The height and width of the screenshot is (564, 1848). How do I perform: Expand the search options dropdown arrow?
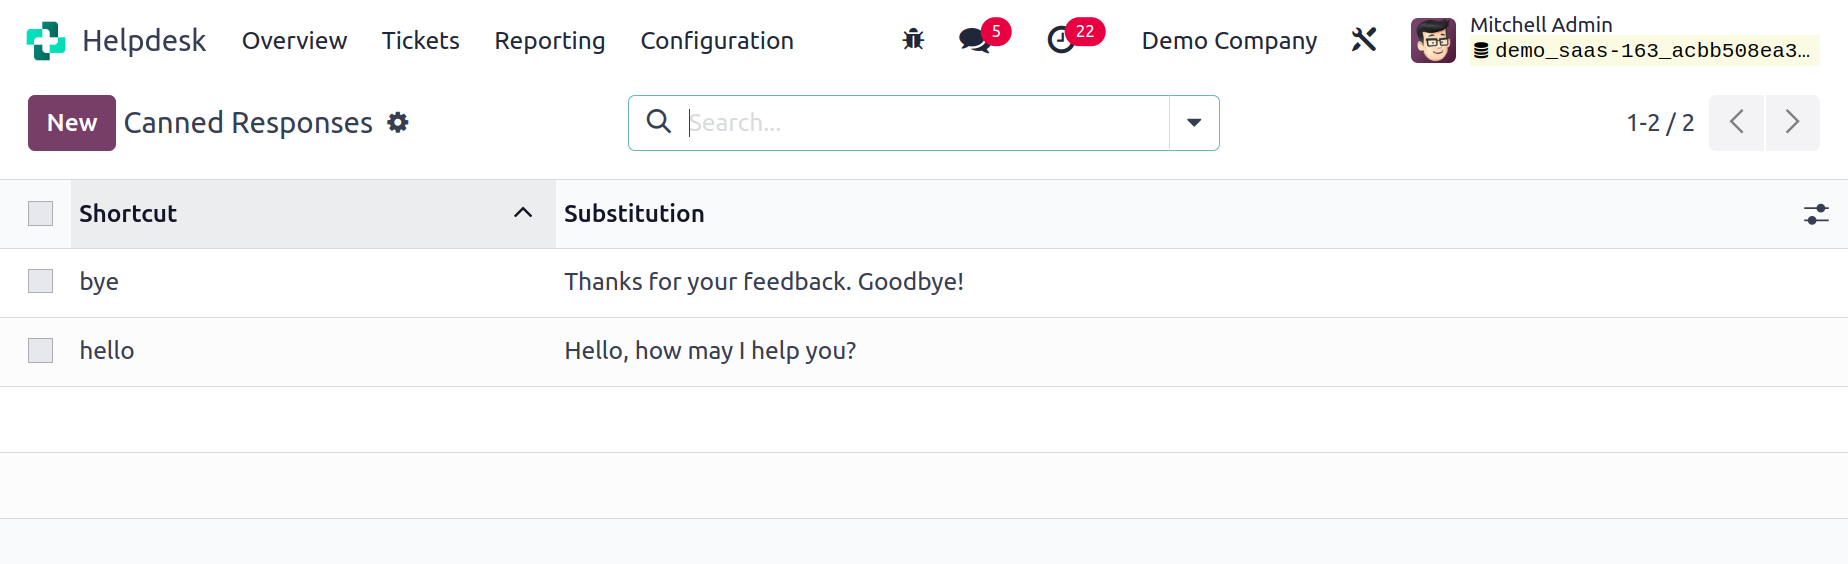[x=1194, y=122]
